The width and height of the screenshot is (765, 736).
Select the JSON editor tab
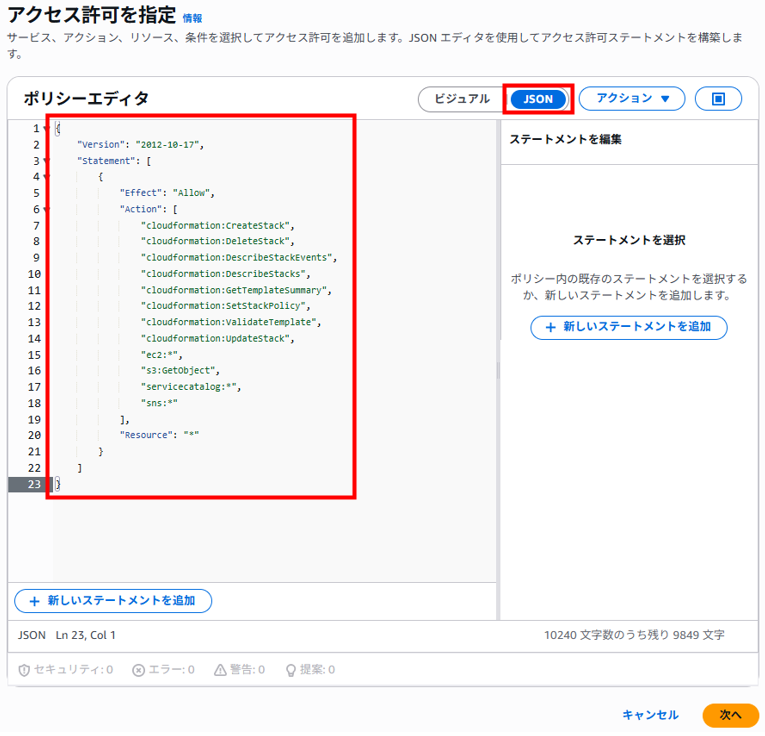pyautogui.click(x=538, y=99)
